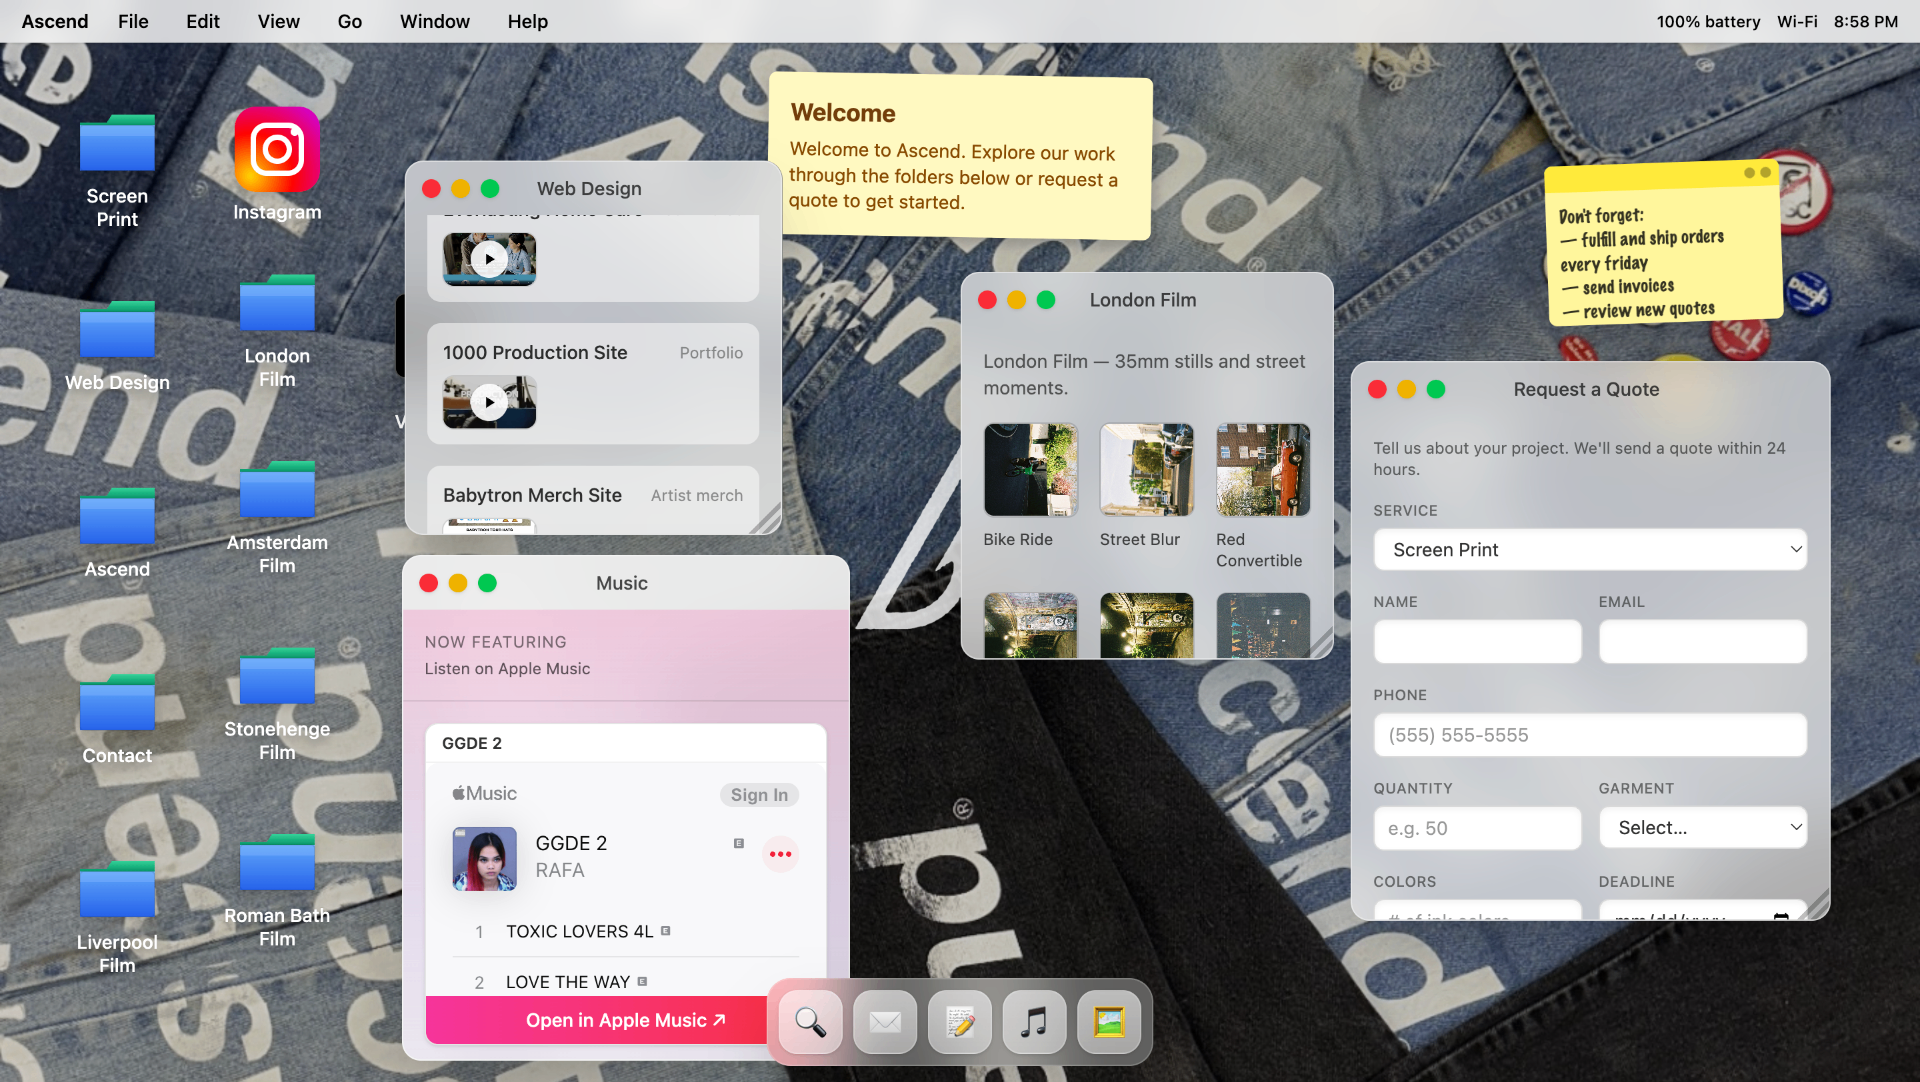The width and height of the screenshot is (1920, 1082).
Task: Click the Phone input field
Action: pos(1590,735)
